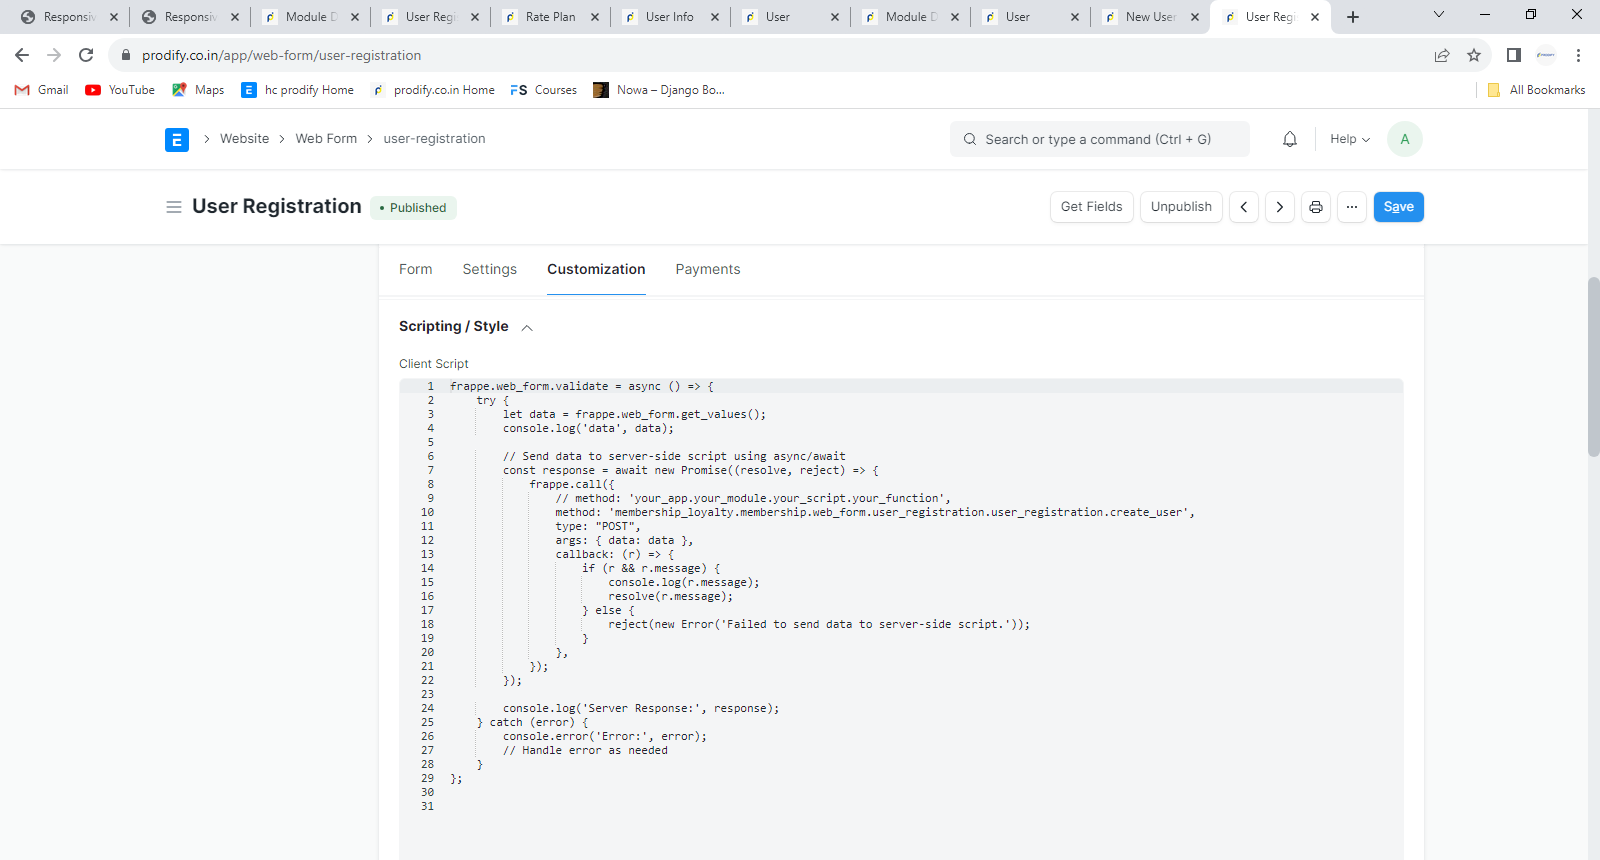Click user-registration breadcrumb

pyautogui.click(x=434, y=139)
